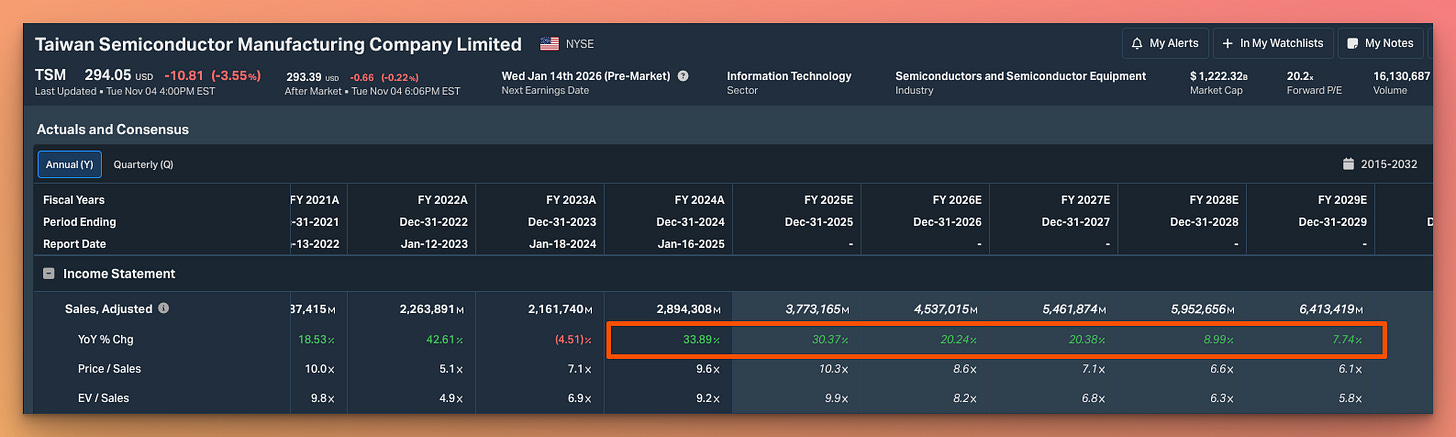Add to In My Watchlists button
The height and width of the screenshot is (437, 1456).
1273,43
